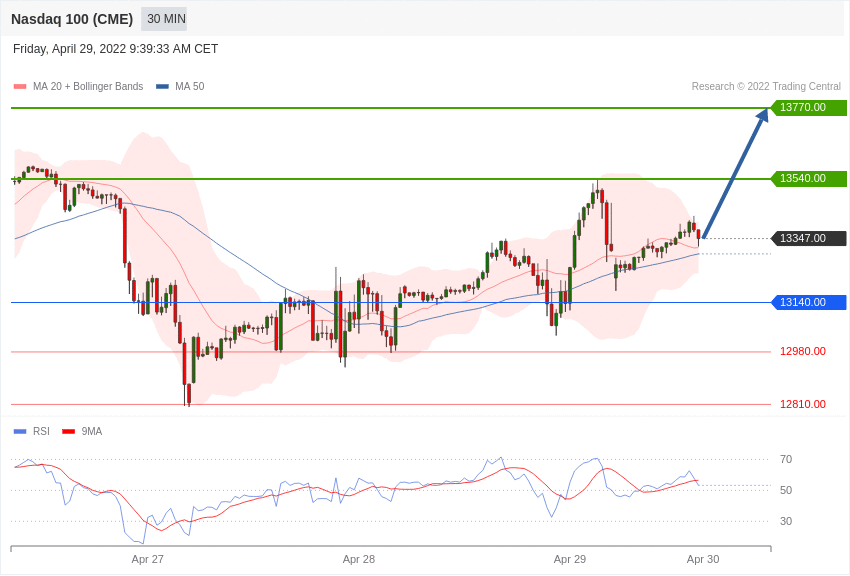Viewport: 850px width, 576px height.
Task: Click the 12980.00 red support value
Action: [x=803, y=352]
